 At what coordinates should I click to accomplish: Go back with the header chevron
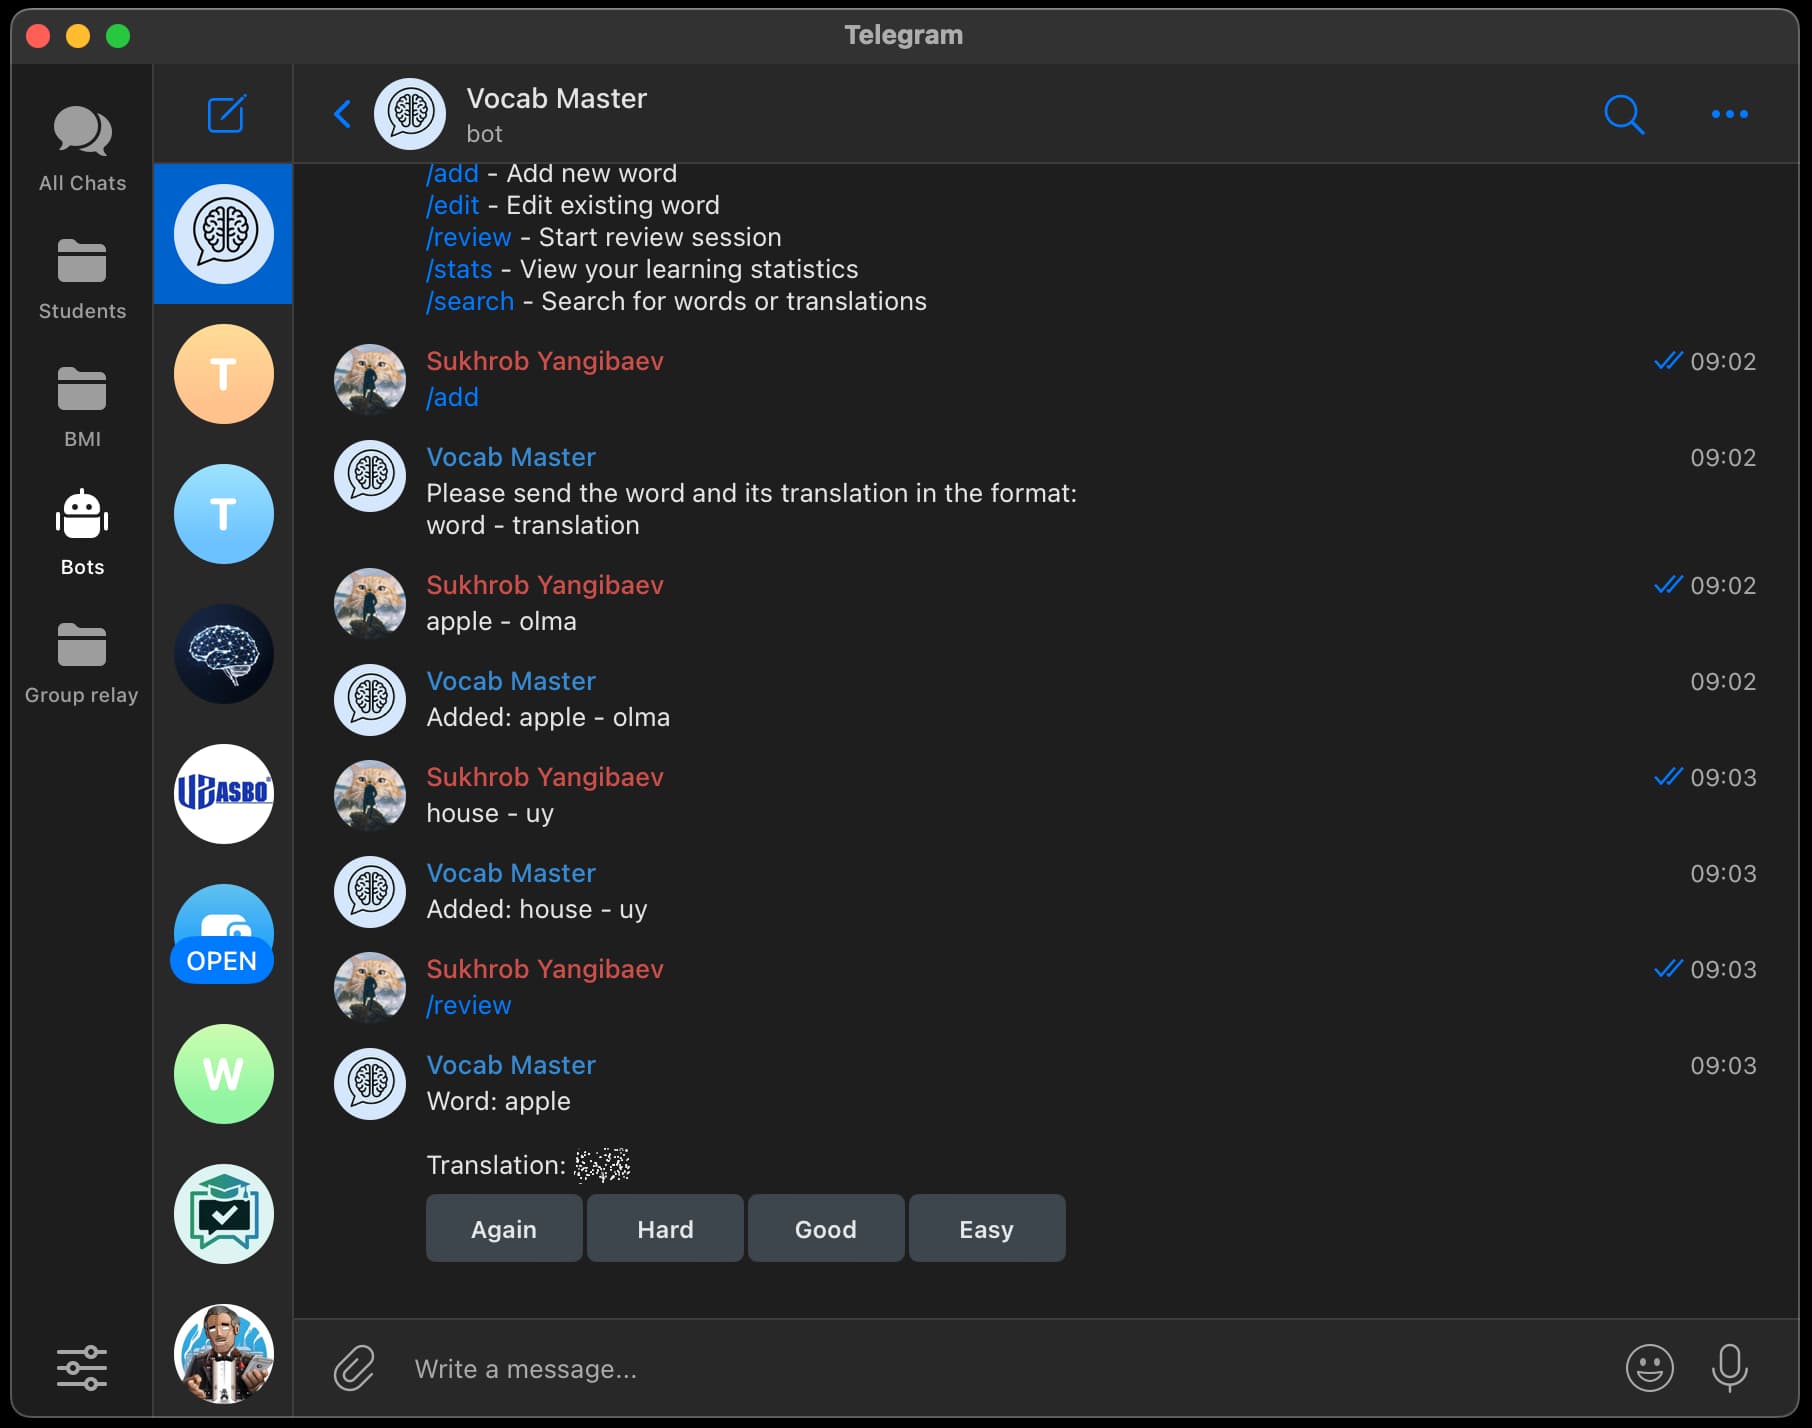tap(342, 114)
